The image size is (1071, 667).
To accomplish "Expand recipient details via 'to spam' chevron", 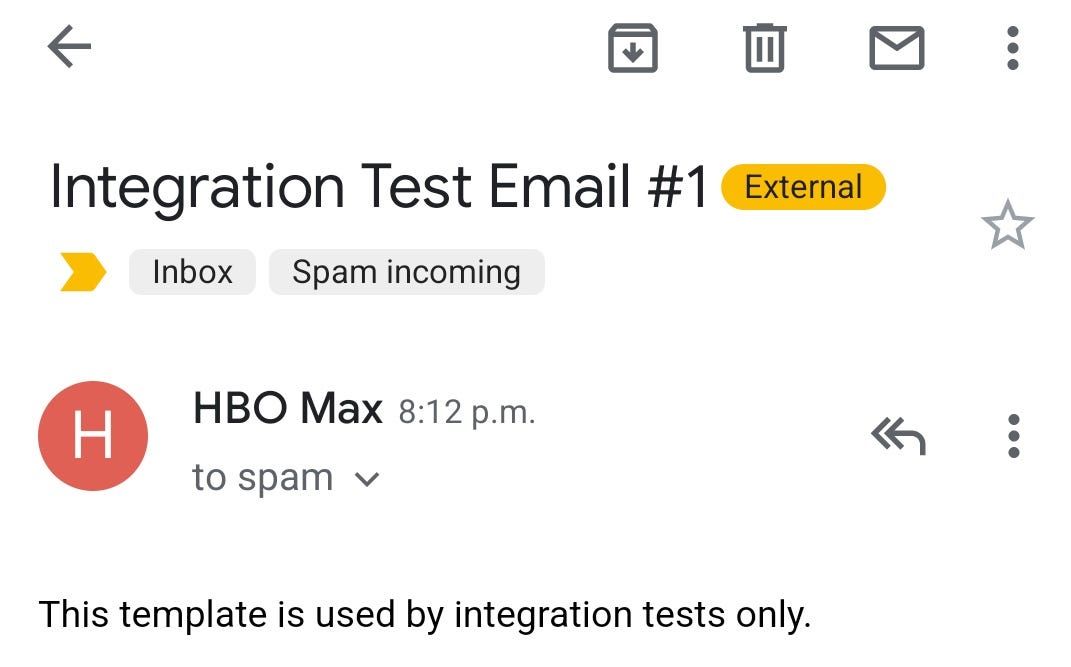I will [365, 477].
